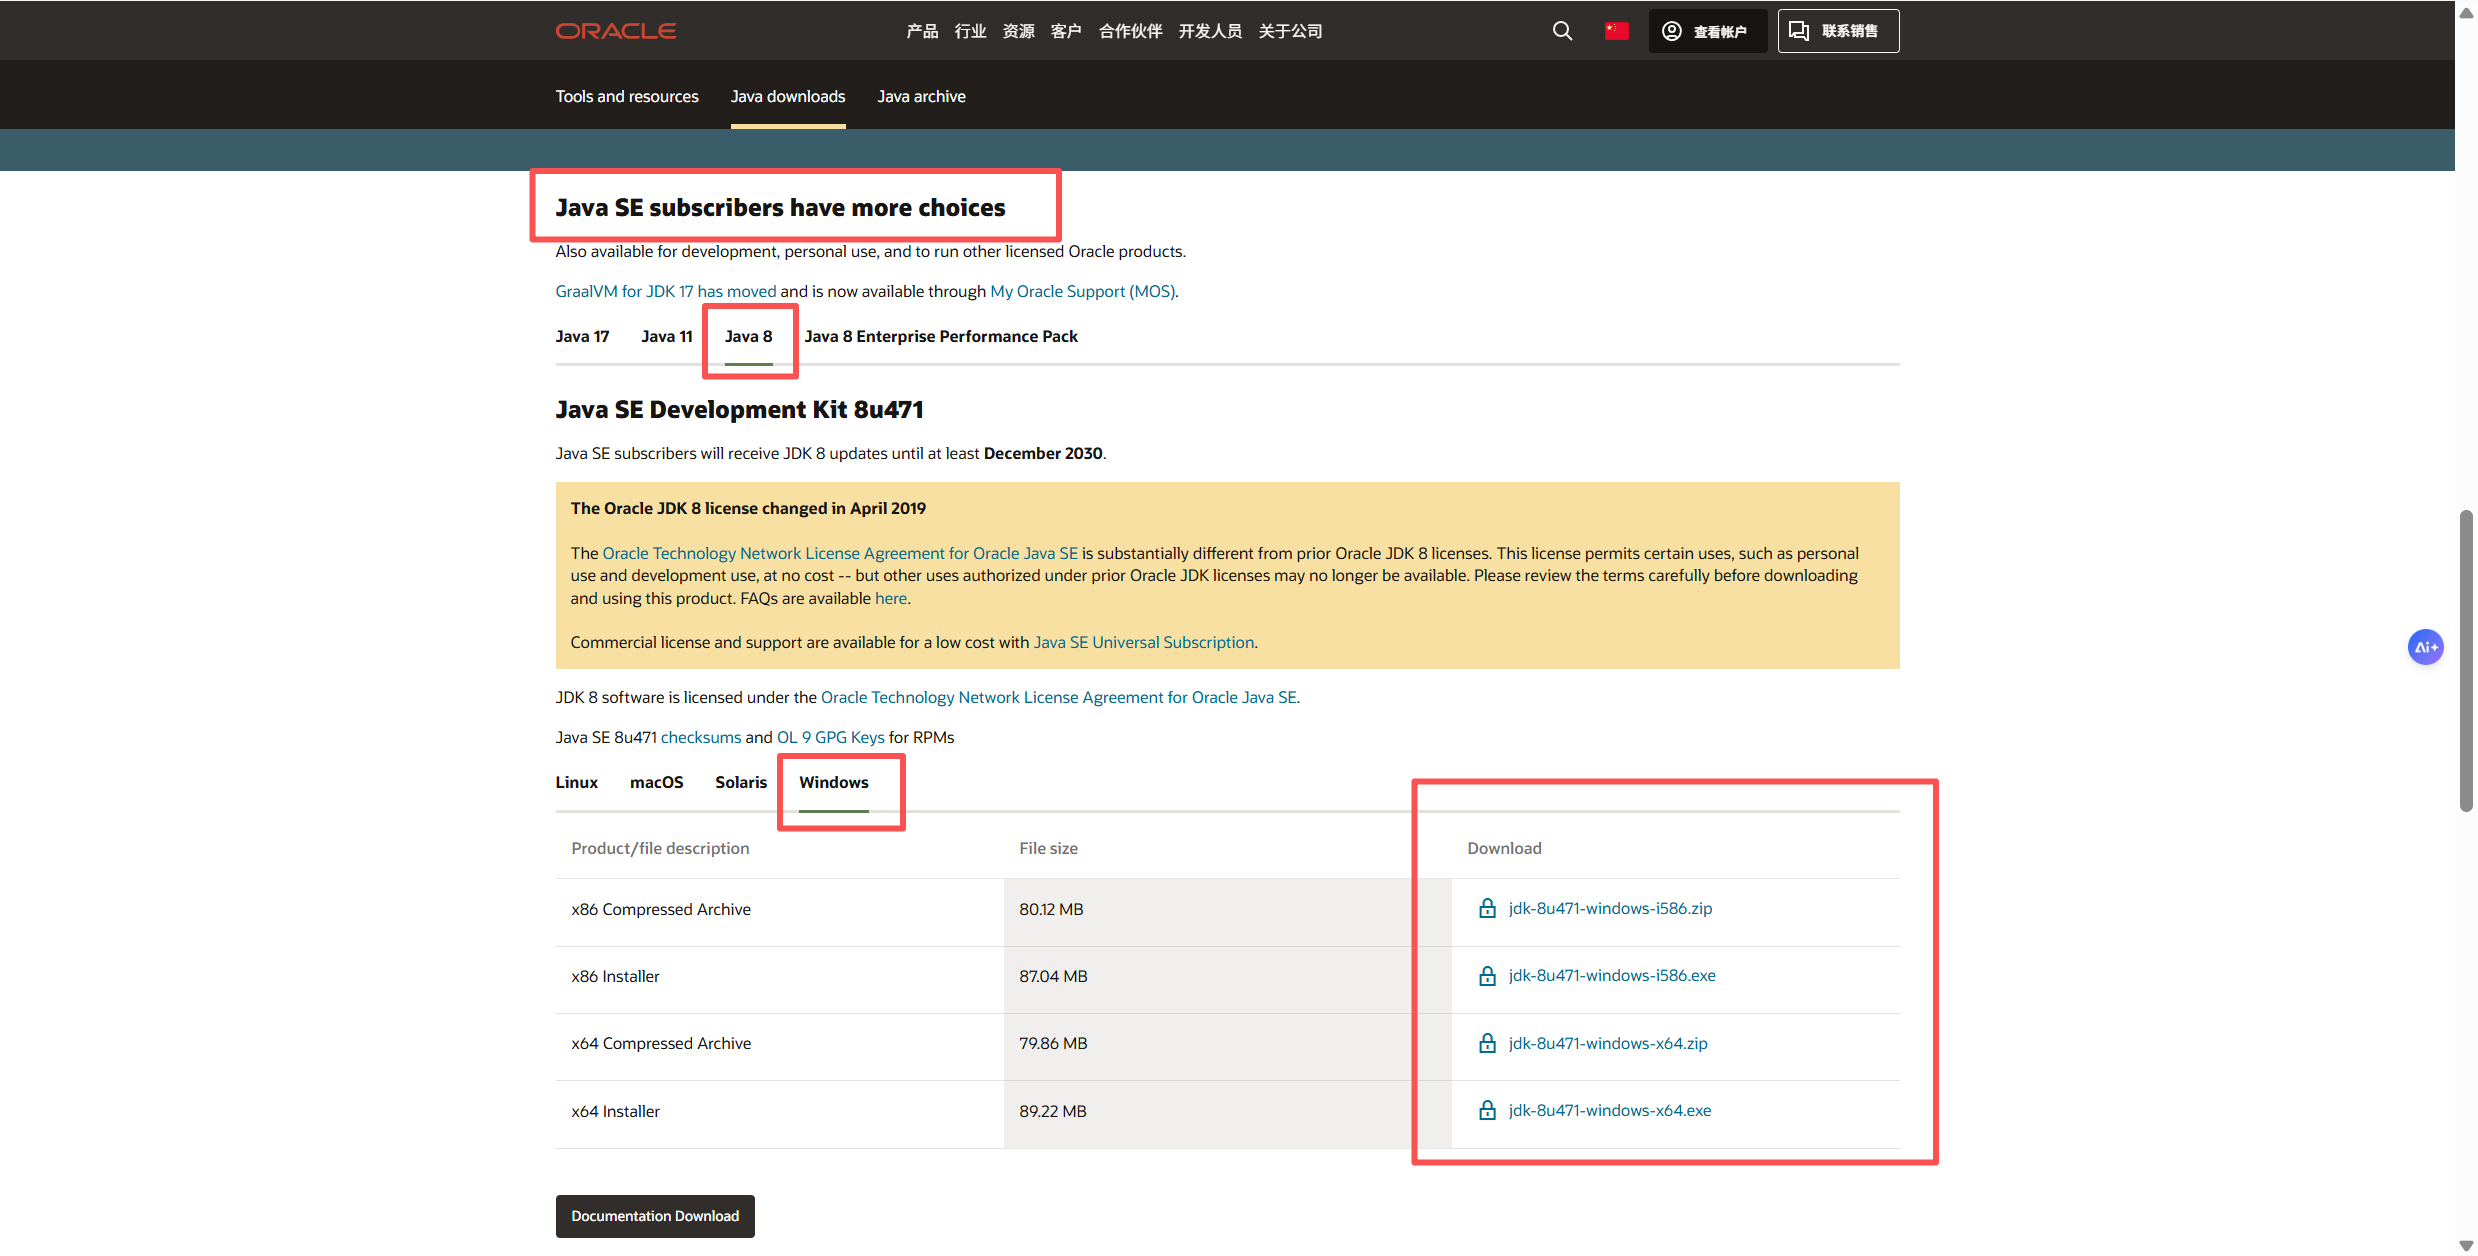Select the Linux platform tab

pyautogui.click(x=576, y=782)
